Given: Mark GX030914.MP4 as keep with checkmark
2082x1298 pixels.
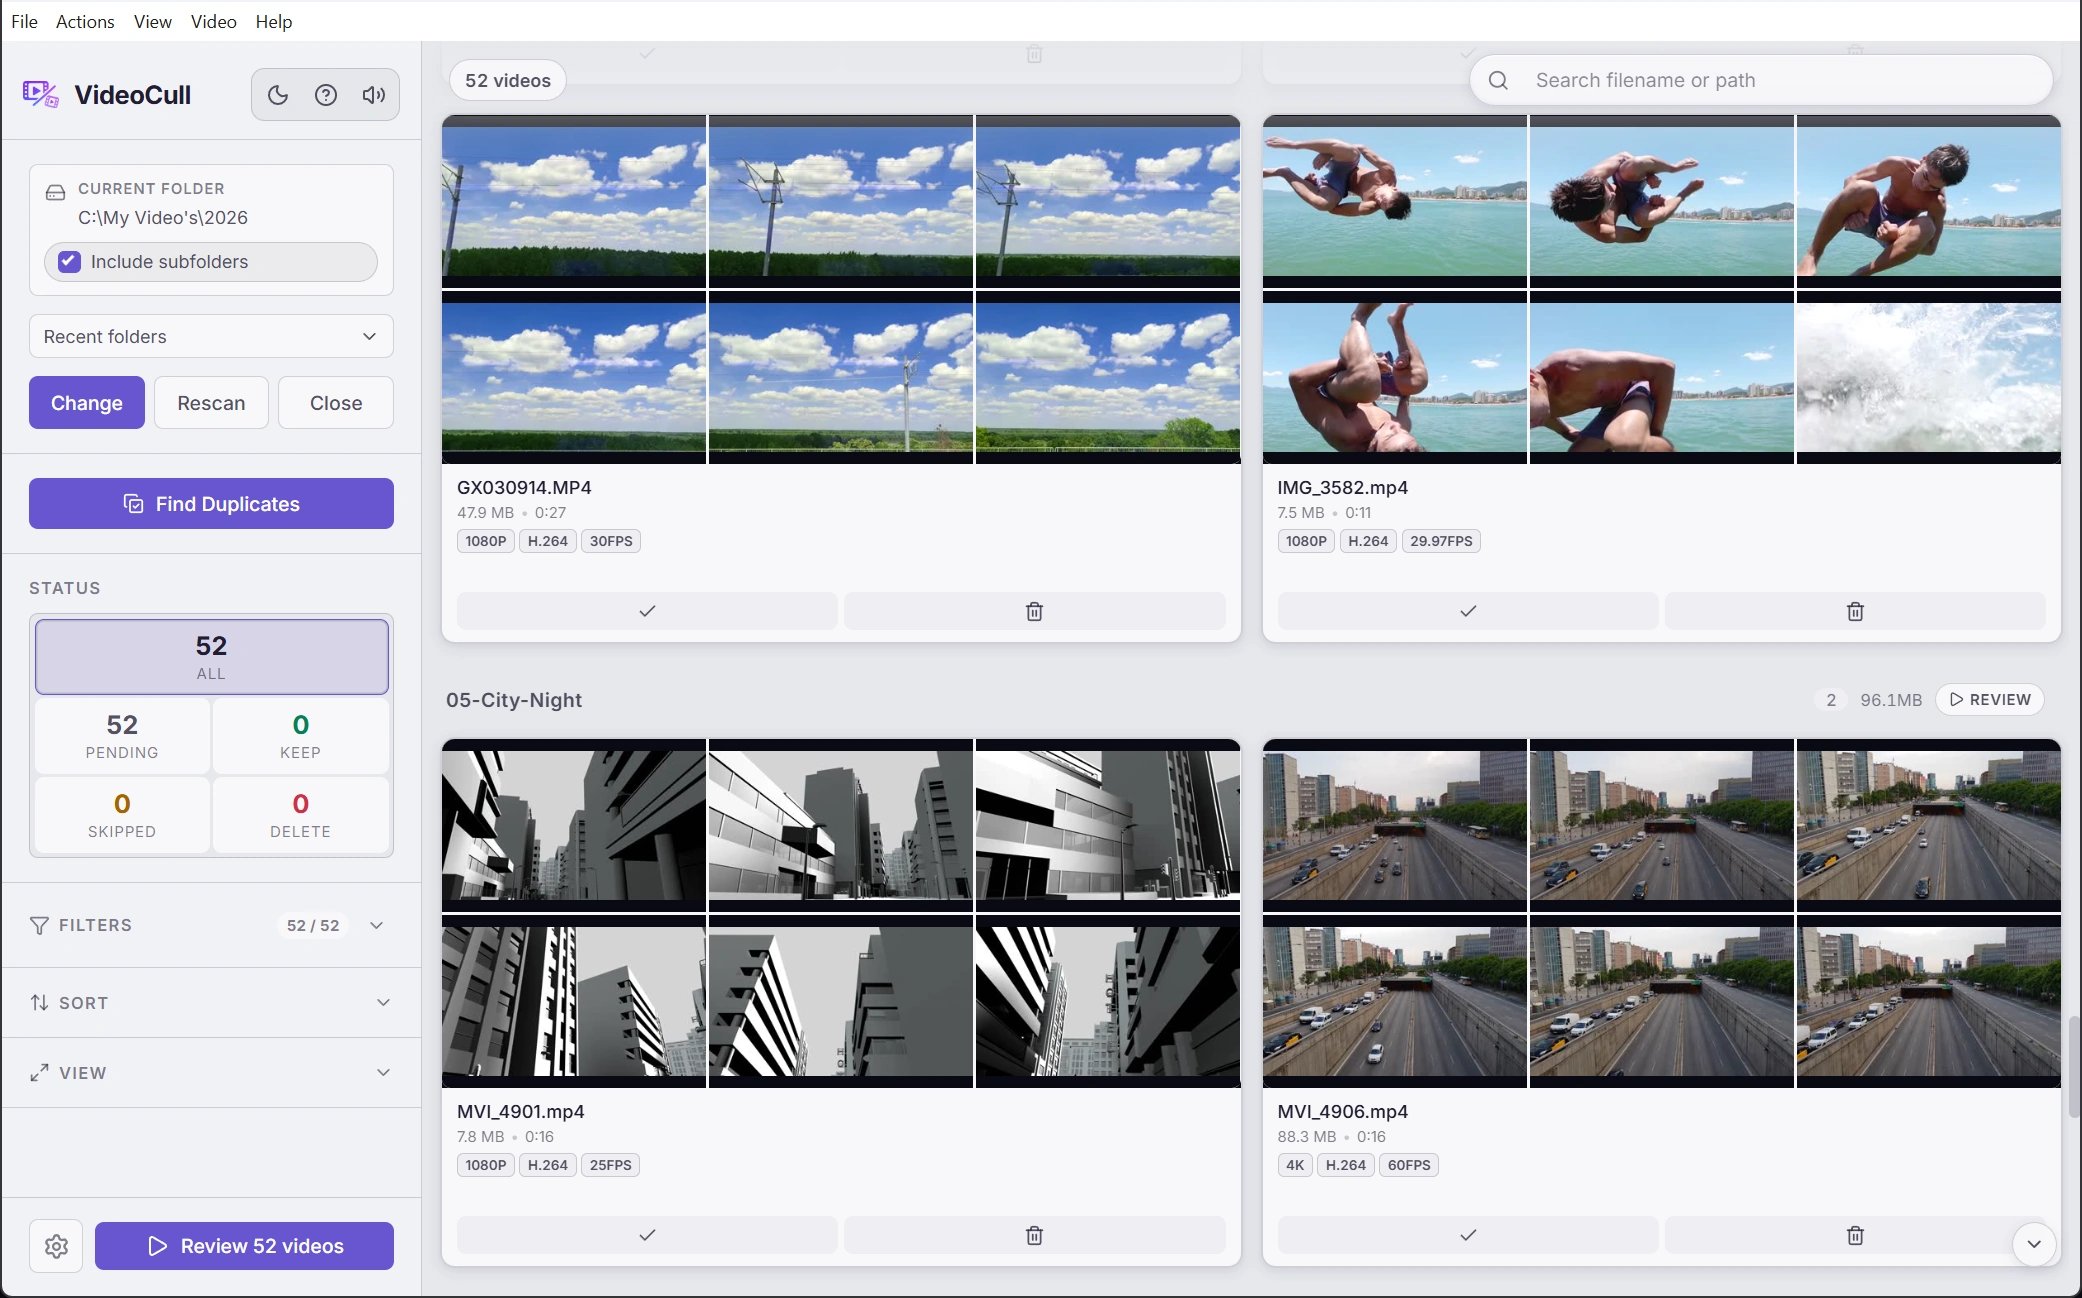Looking at the screenshot, I should click(647, 611).
